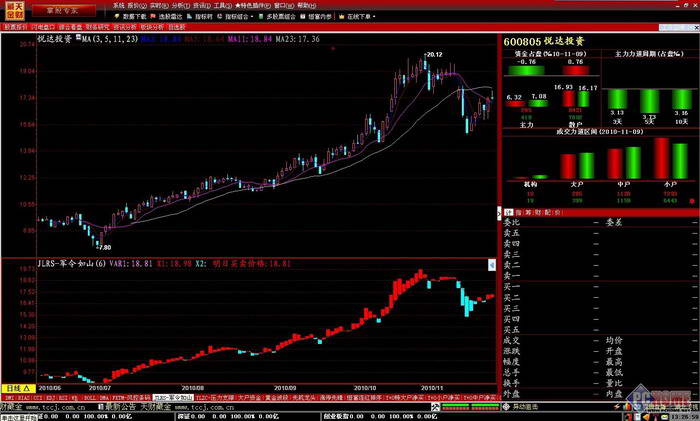Click the 委差 label
Image resolution: width=700 pixels, height=421 pixels.
pyautogui.click(x=614, y=222)
